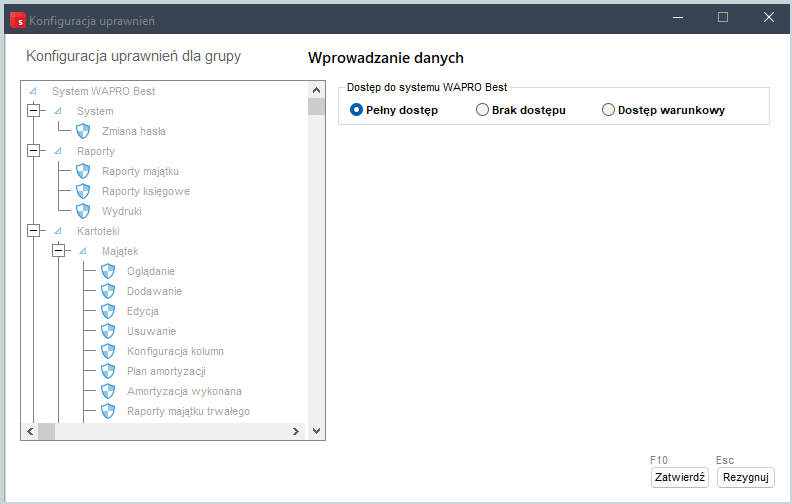Close the Konfiguracja uprawnień window
The image size is (792, 504).
[x=769, y=17]
